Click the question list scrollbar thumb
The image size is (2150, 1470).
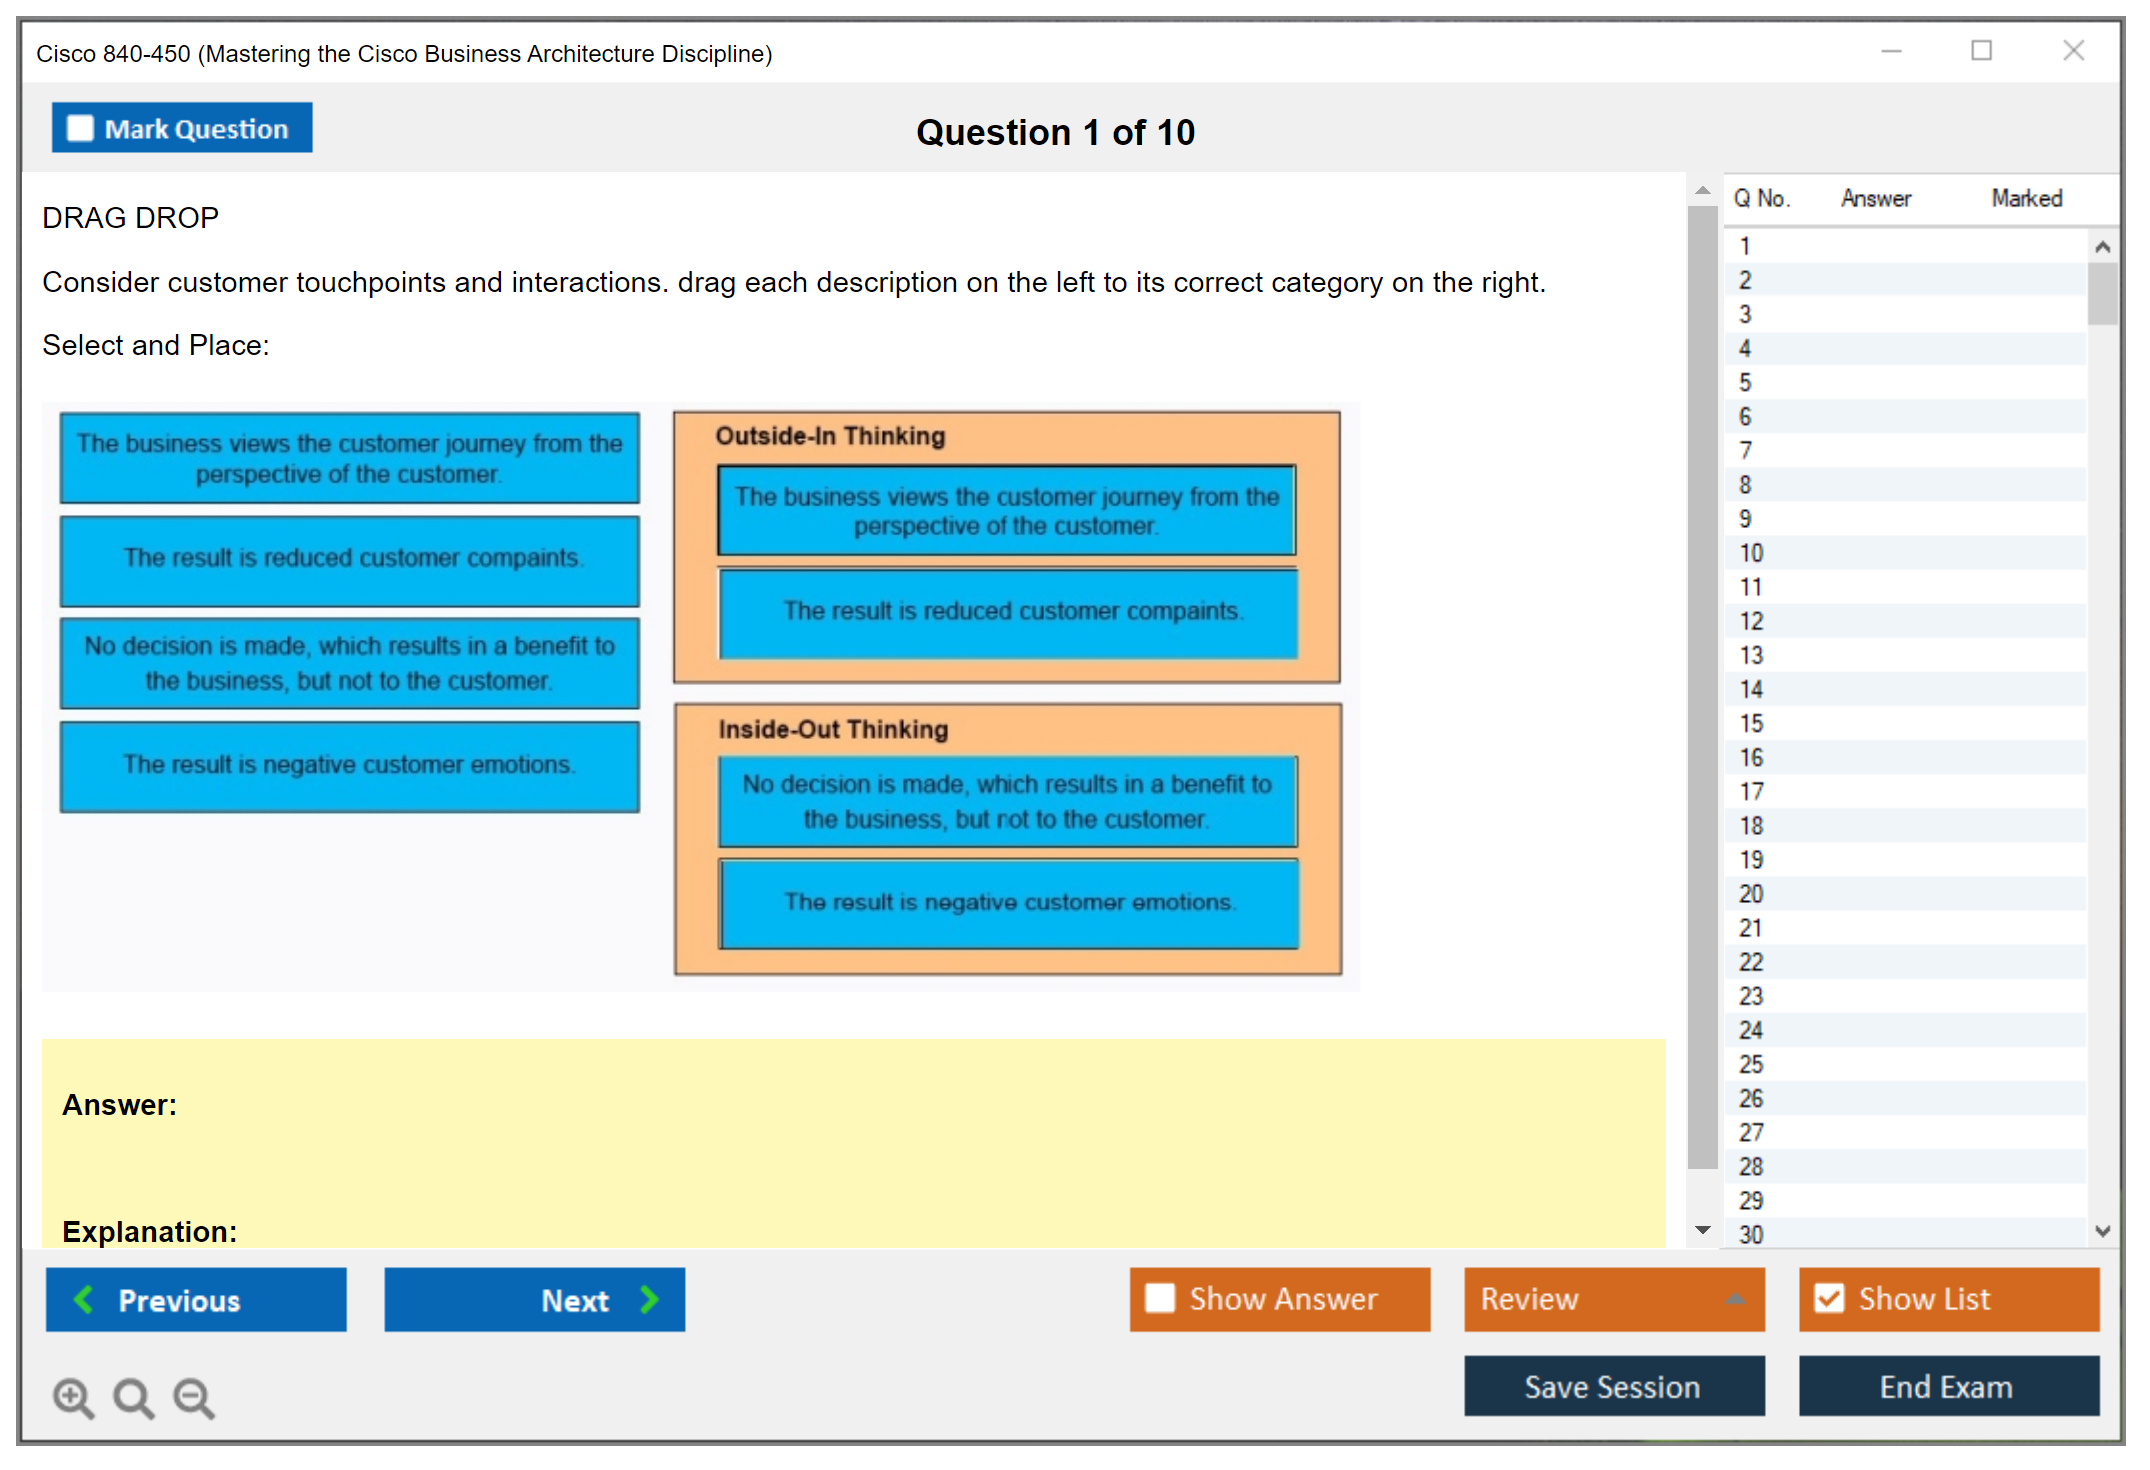2102,294
